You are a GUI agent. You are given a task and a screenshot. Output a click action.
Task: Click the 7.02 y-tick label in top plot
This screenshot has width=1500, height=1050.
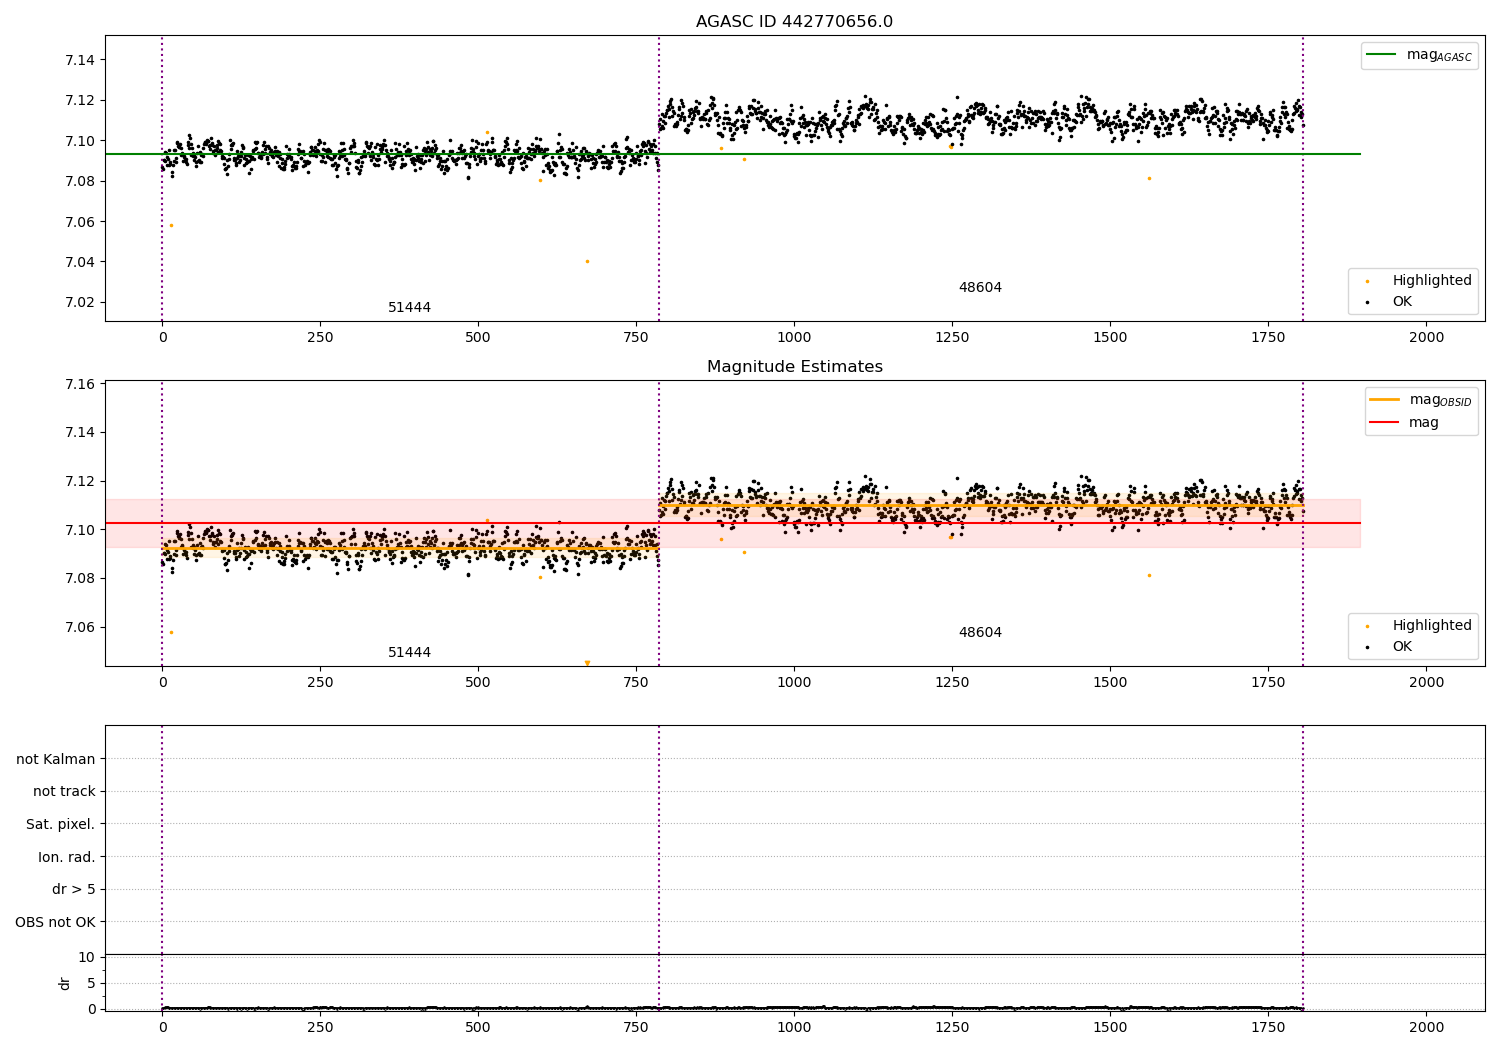(80, 303)
